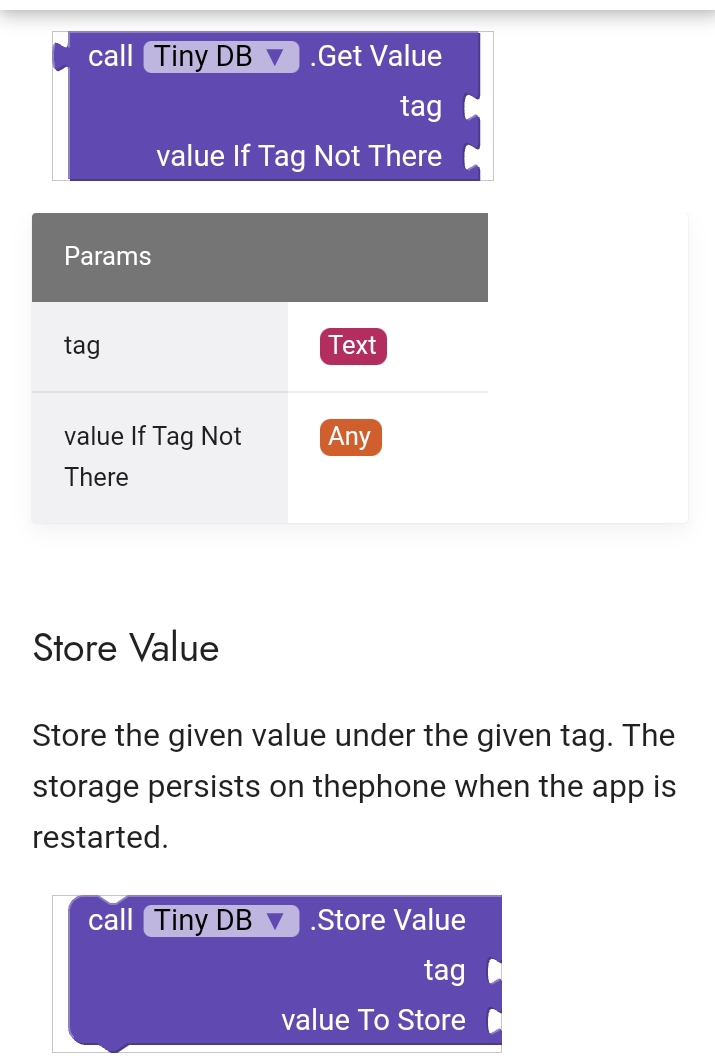Click the Store Value description paragraph
This screenshot has width=715, height=1056.
pyautogui.click(x=354, y=786)
